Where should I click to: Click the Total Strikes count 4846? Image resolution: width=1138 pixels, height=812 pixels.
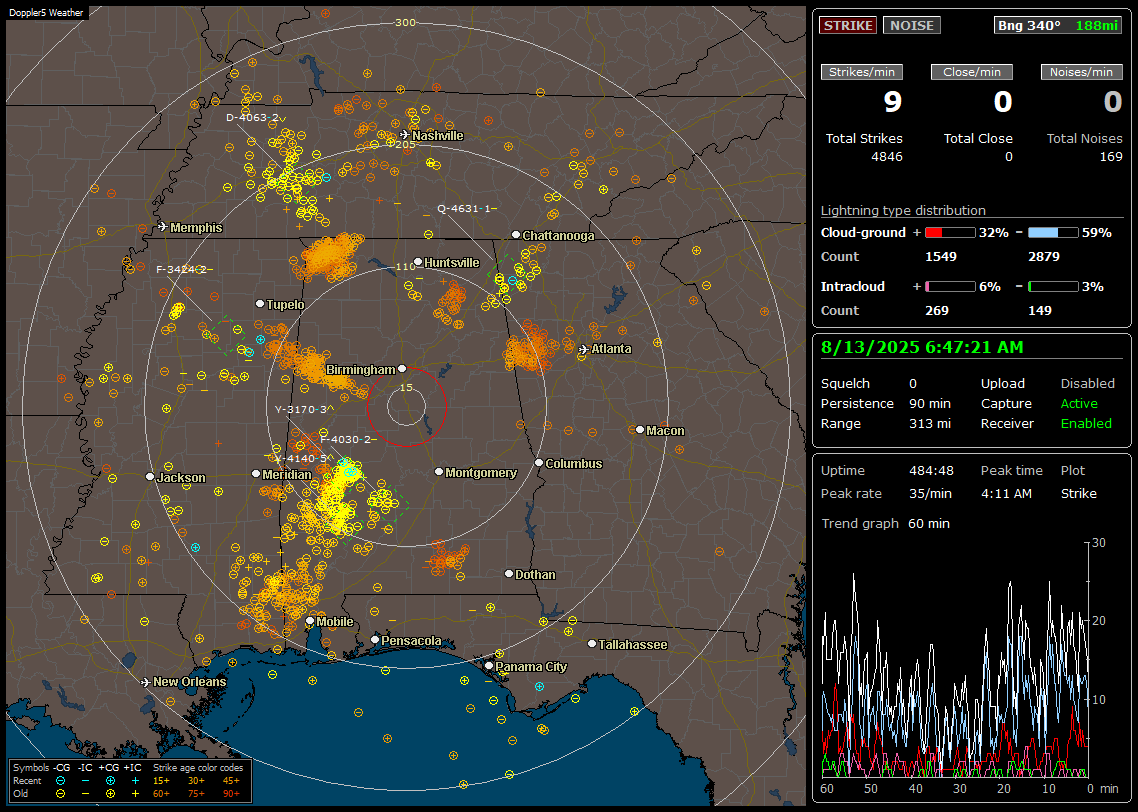point(887,157)
